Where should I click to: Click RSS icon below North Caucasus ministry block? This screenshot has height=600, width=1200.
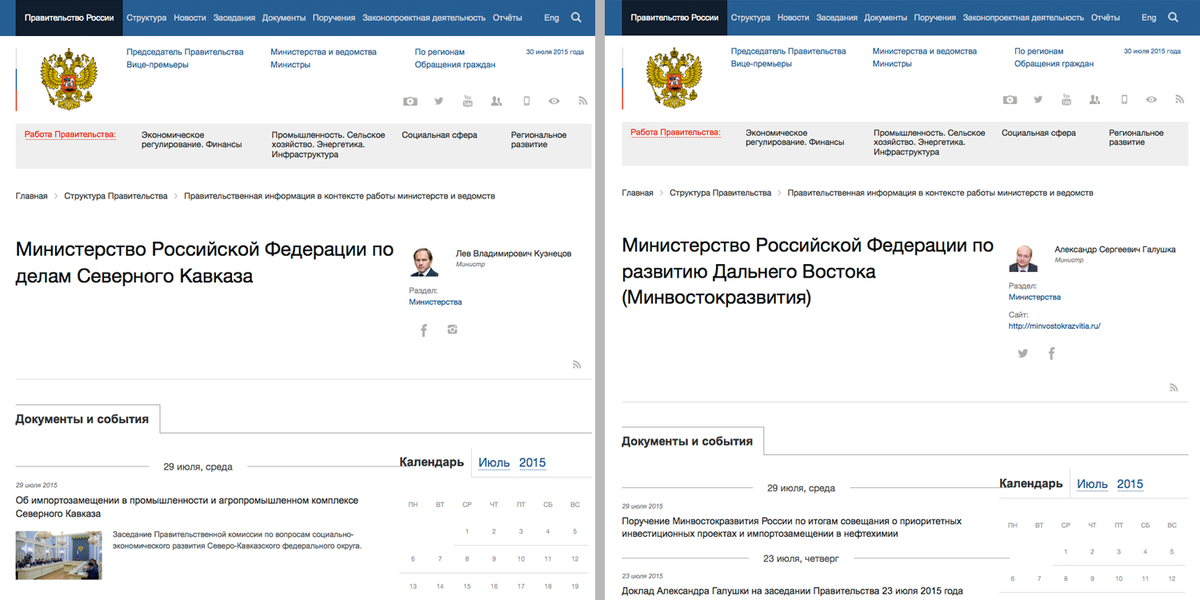(x=577, y=365)
